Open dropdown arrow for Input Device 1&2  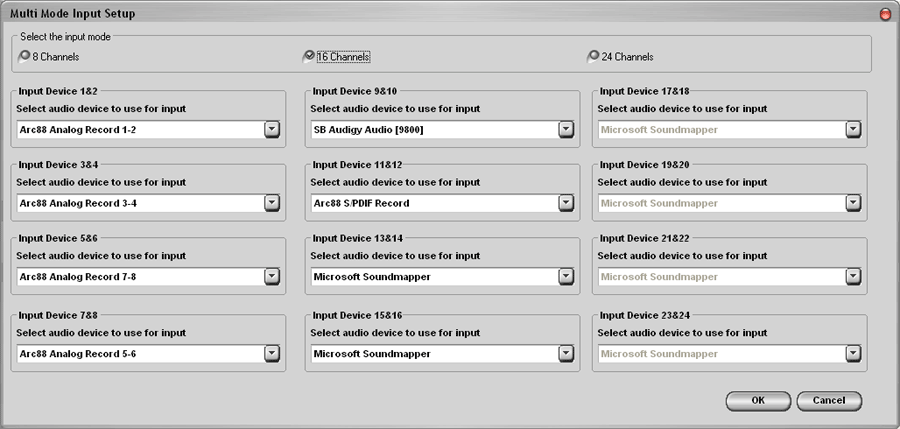click(x=272, y=129)
